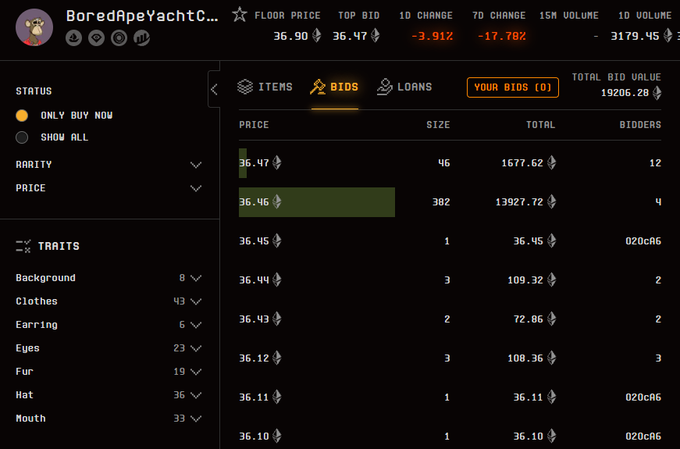Sort by the Size column header
680x449 pixels.
click(x=438, y=125)
